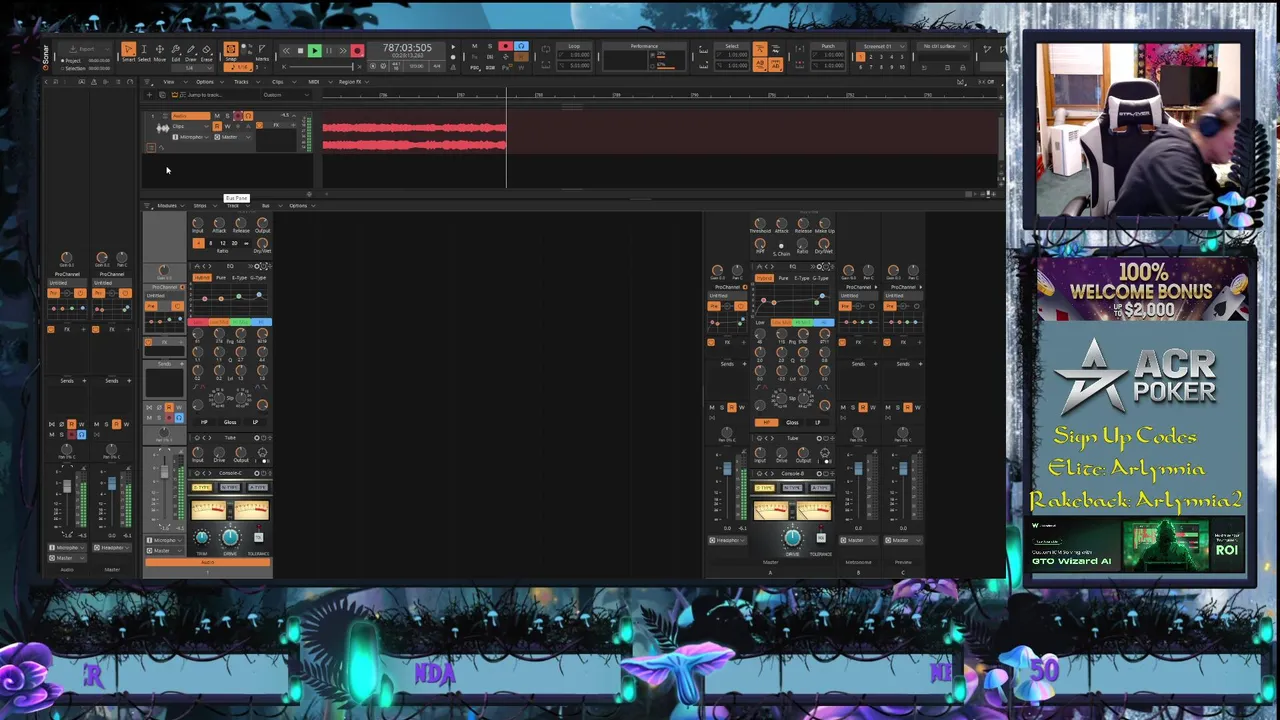
Task: Click the global Solo S button in control bar
Action: point(490,46)
